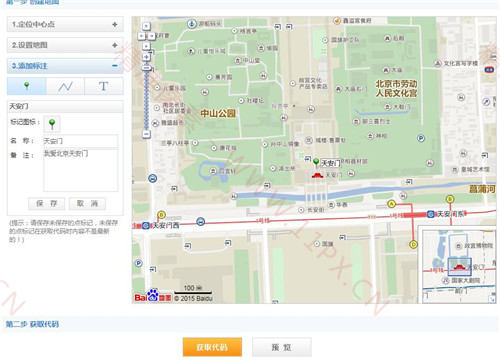Move the zoom level slider handle
The image size is (500, 364).
(146, 68)
